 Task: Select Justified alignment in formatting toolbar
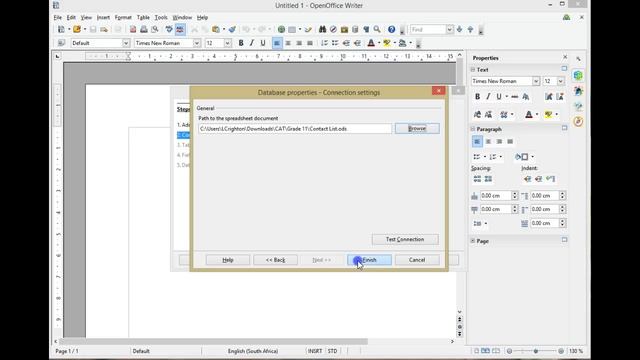point(310,43)
